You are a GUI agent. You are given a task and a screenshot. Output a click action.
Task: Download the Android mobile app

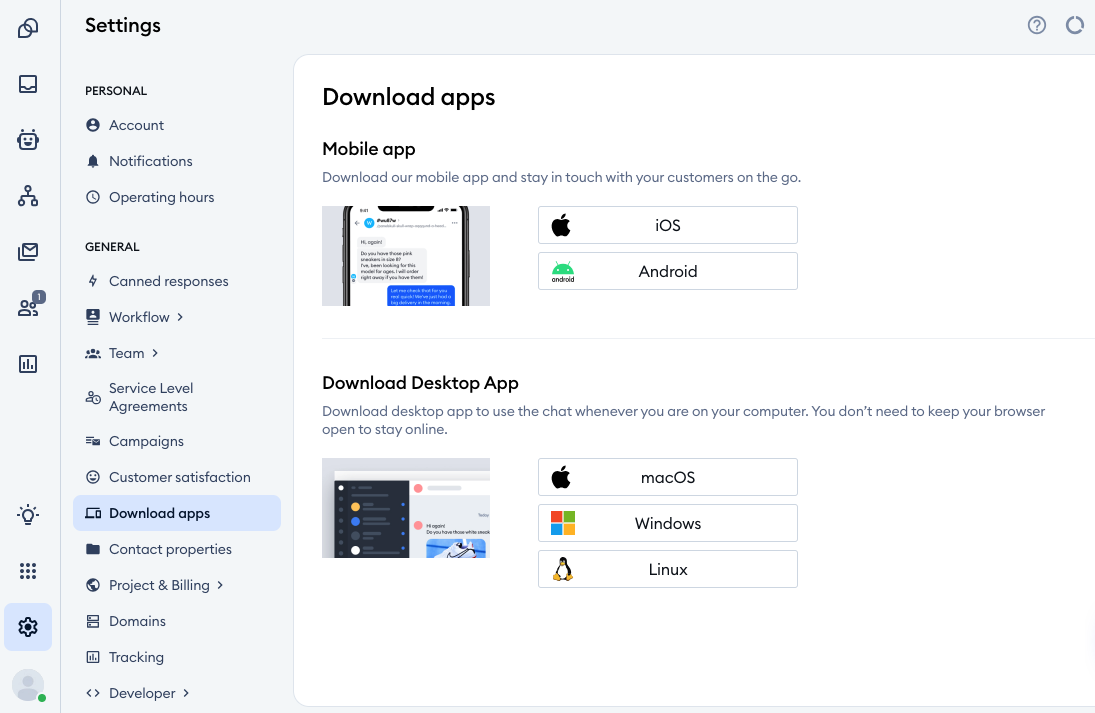(x=667, y=271)
